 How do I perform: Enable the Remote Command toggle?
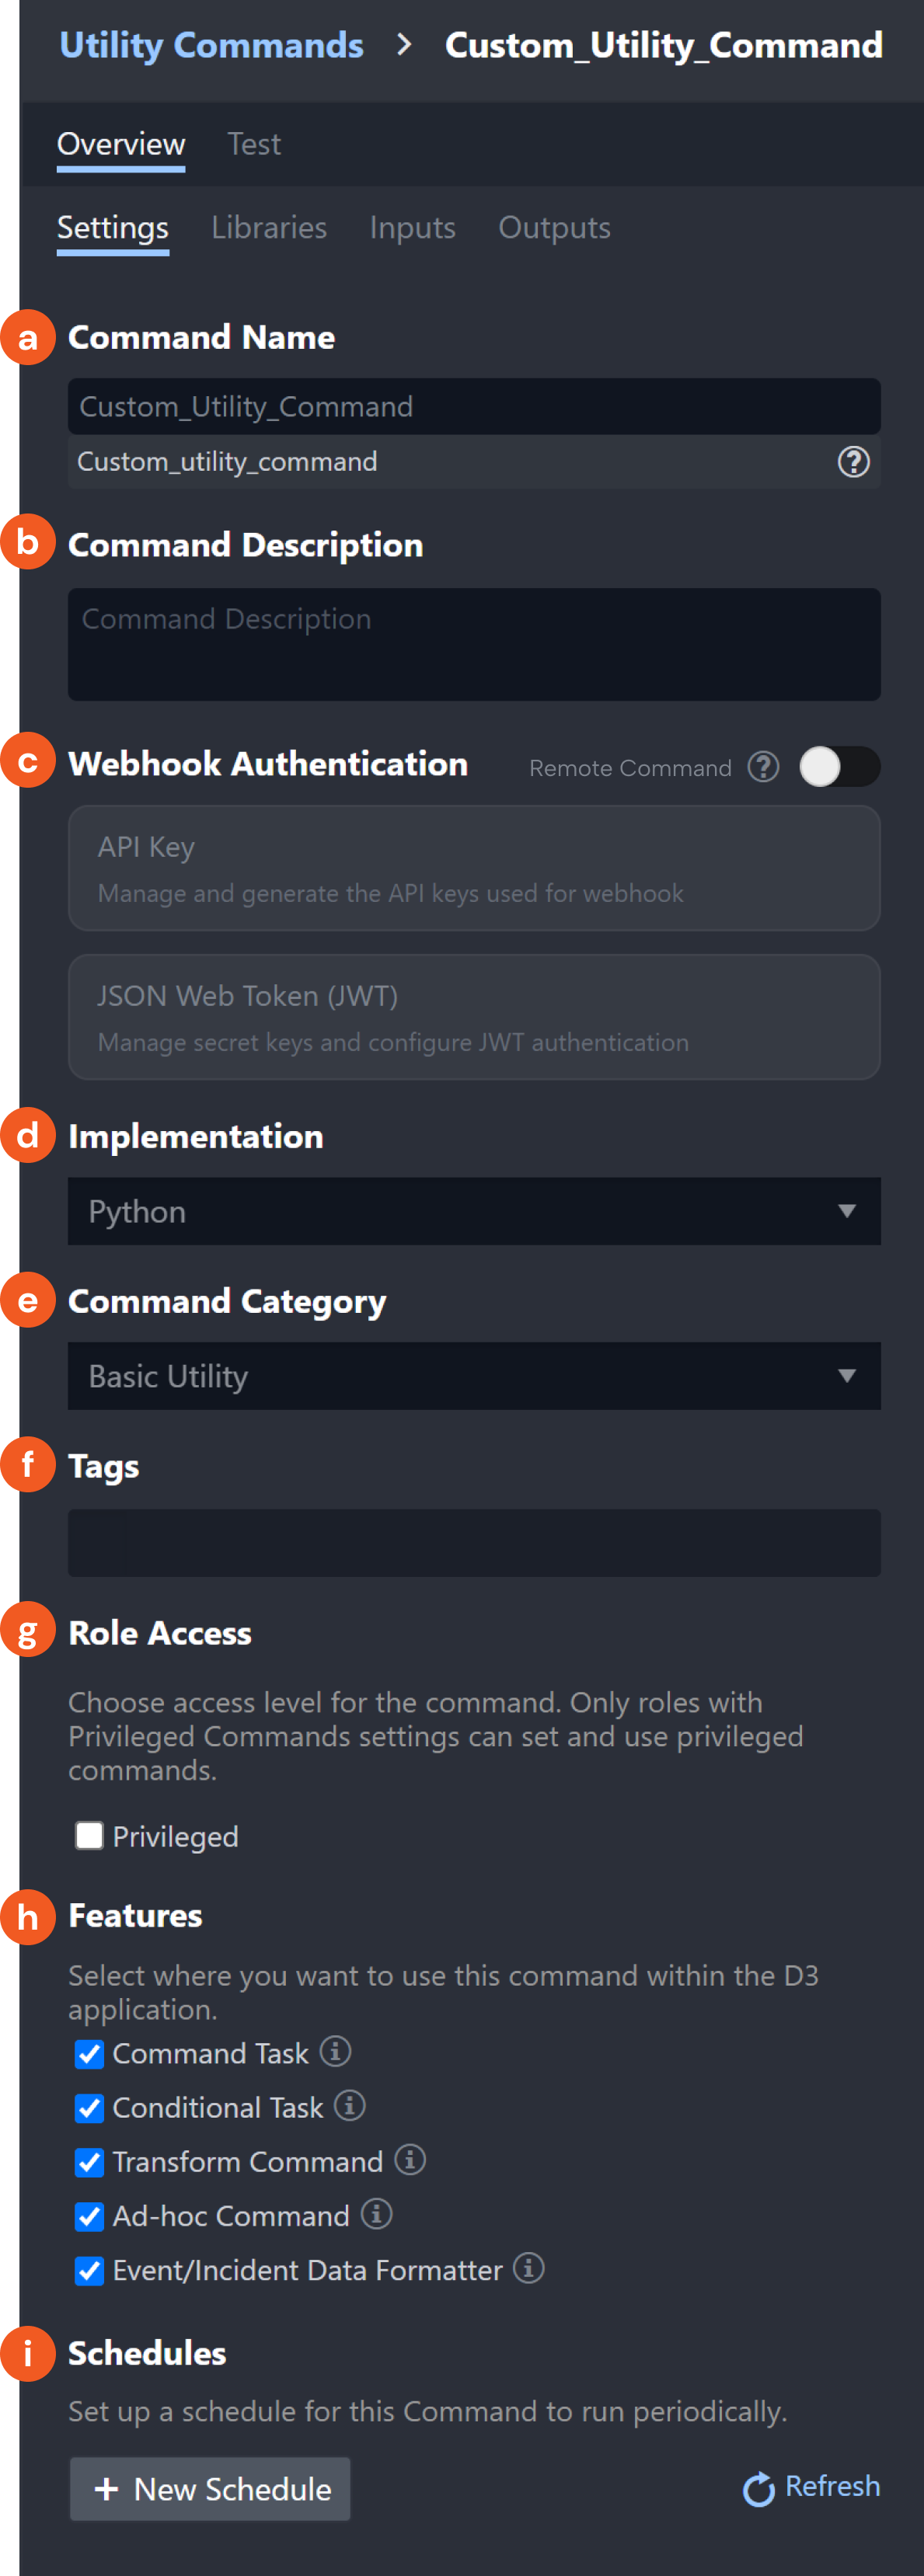(x=838, y=767)
